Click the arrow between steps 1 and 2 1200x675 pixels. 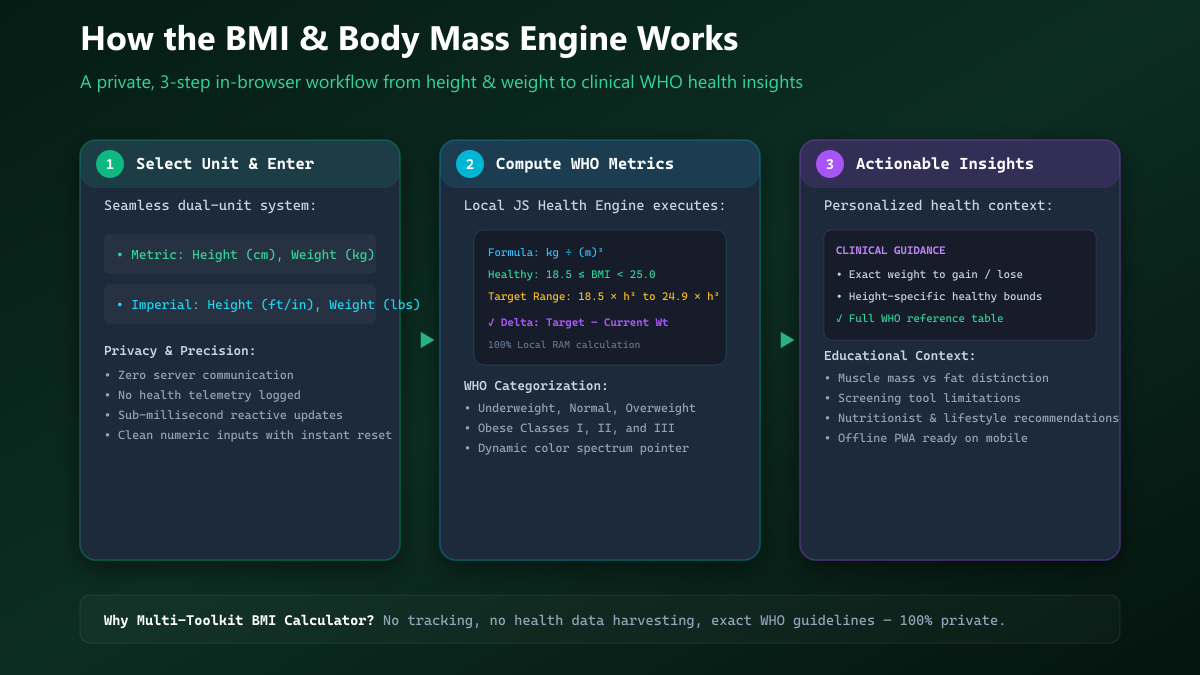[427, 340]
